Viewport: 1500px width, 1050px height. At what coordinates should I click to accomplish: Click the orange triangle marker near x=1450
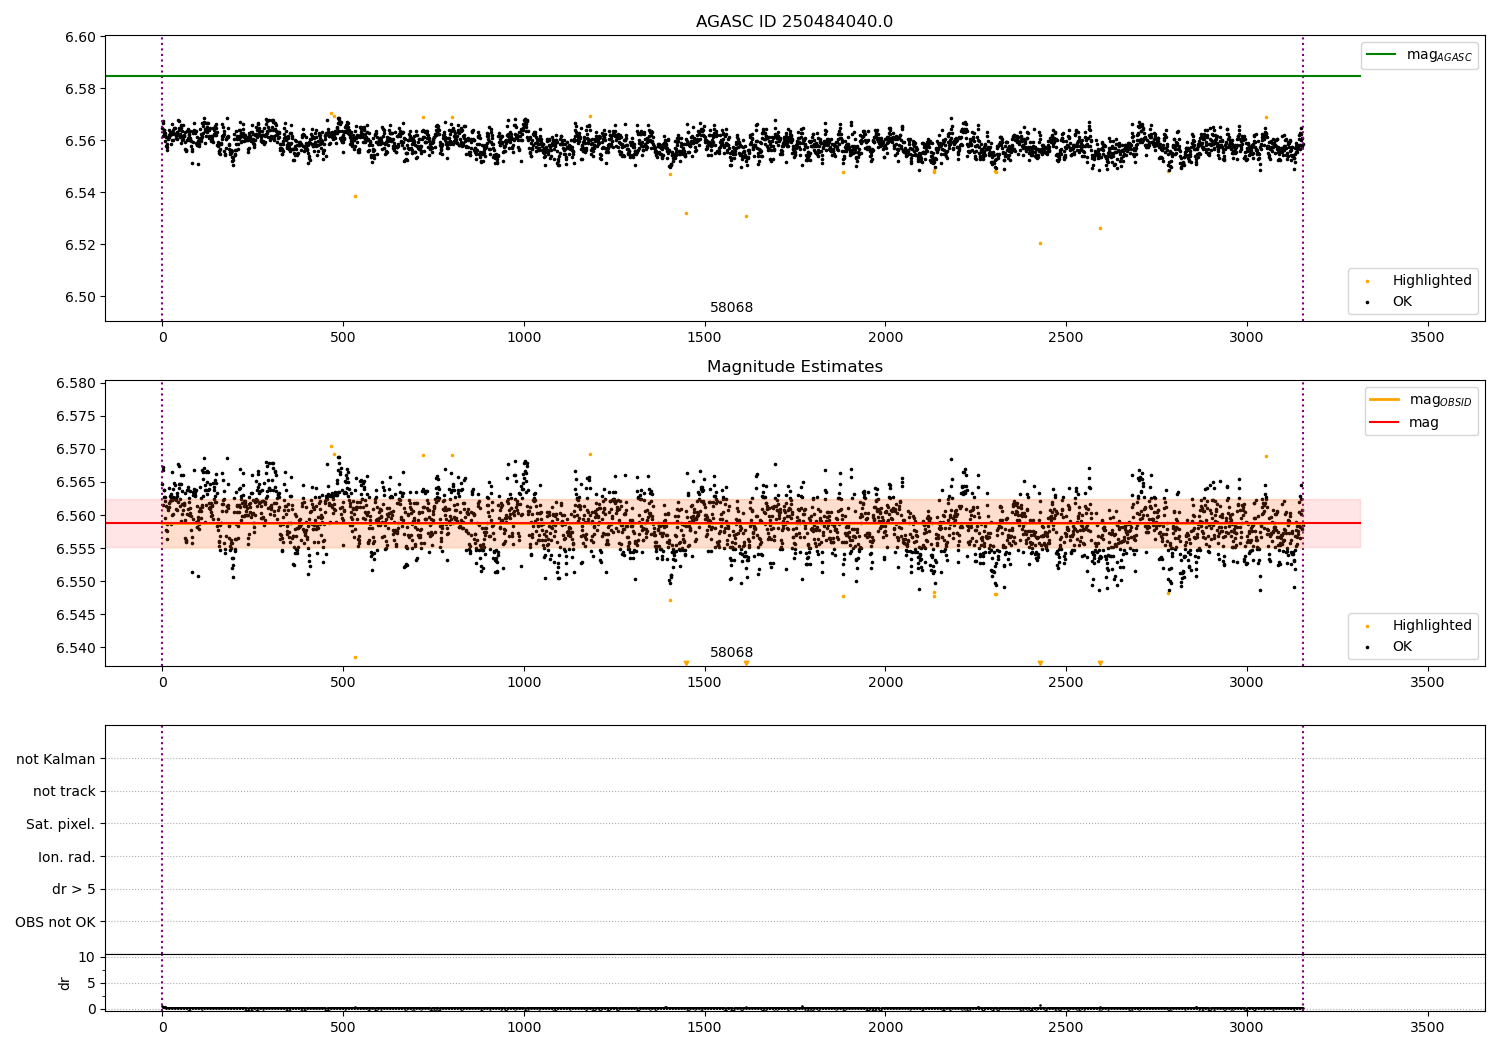(x=686, y=663)
